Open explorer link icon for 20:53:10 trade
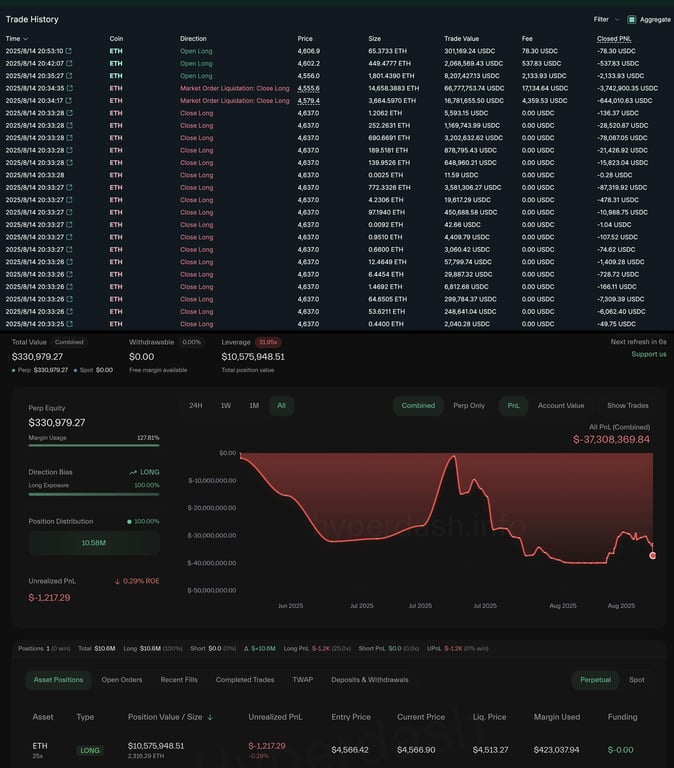The height and width of the screenshot is (768, 674). click(69, 51)
